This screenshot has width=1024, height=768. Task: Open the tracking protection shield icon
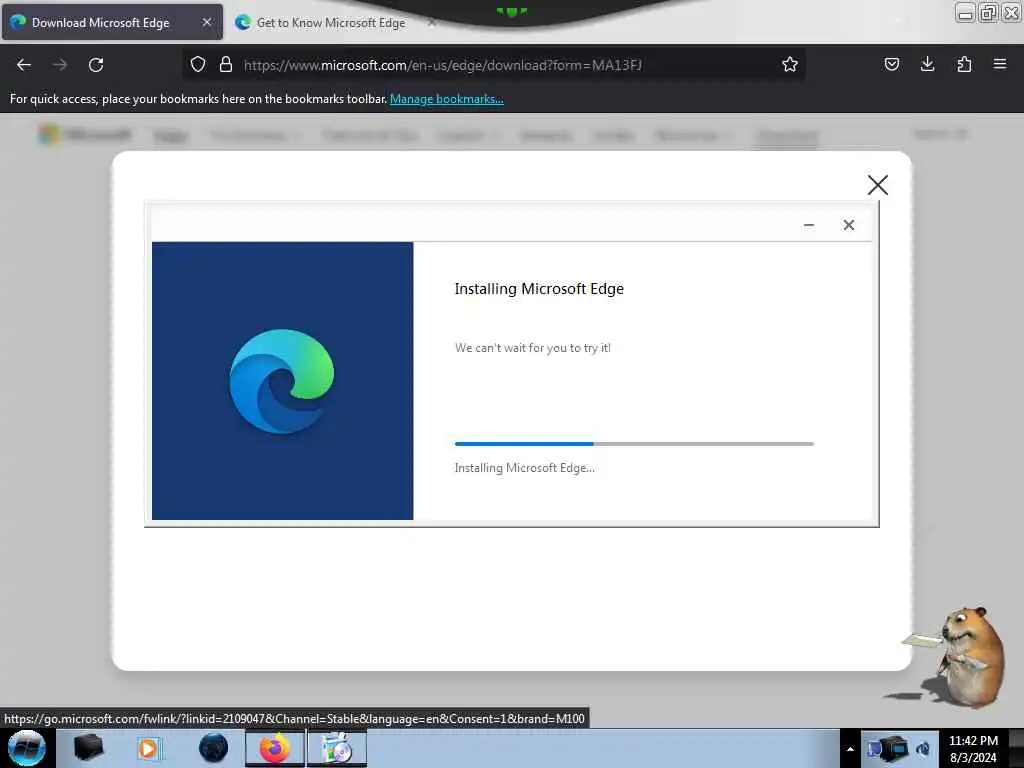click(198, 64)
